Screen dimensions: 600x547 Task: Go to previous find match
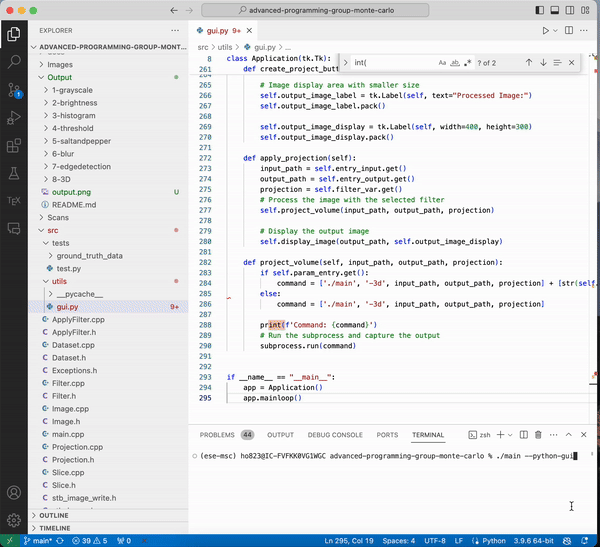coord(529,62)
